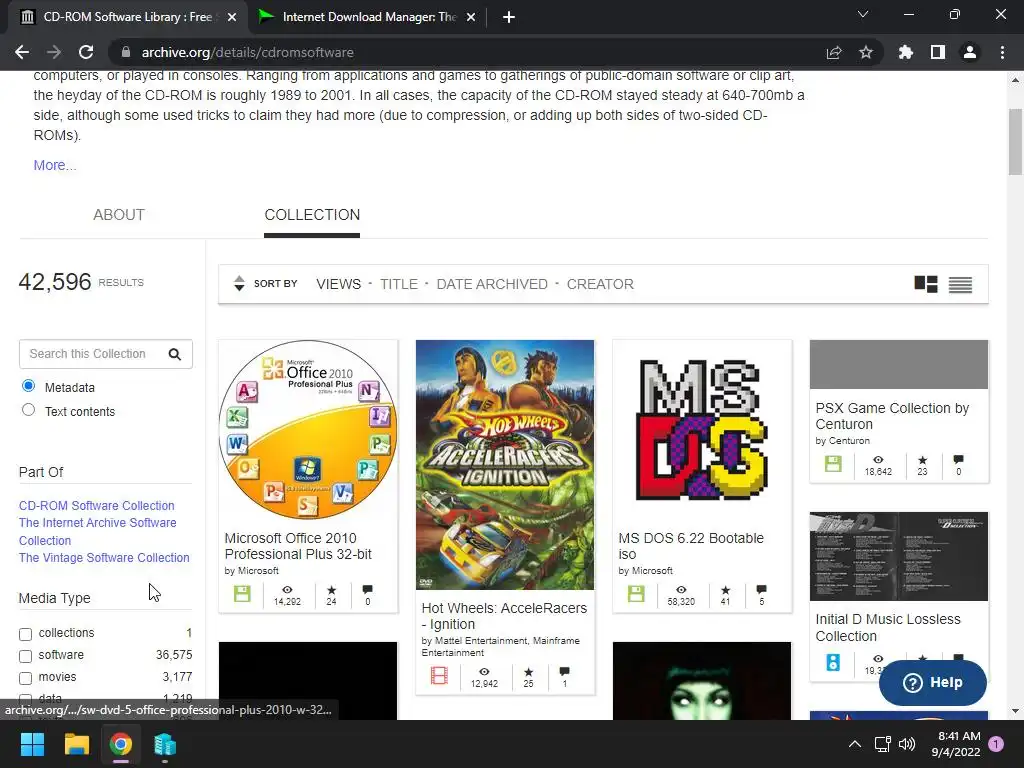Open the CD-ROM Software Collection link
1024x768 pixels.
pyautogui.click(x=97, y=505)
